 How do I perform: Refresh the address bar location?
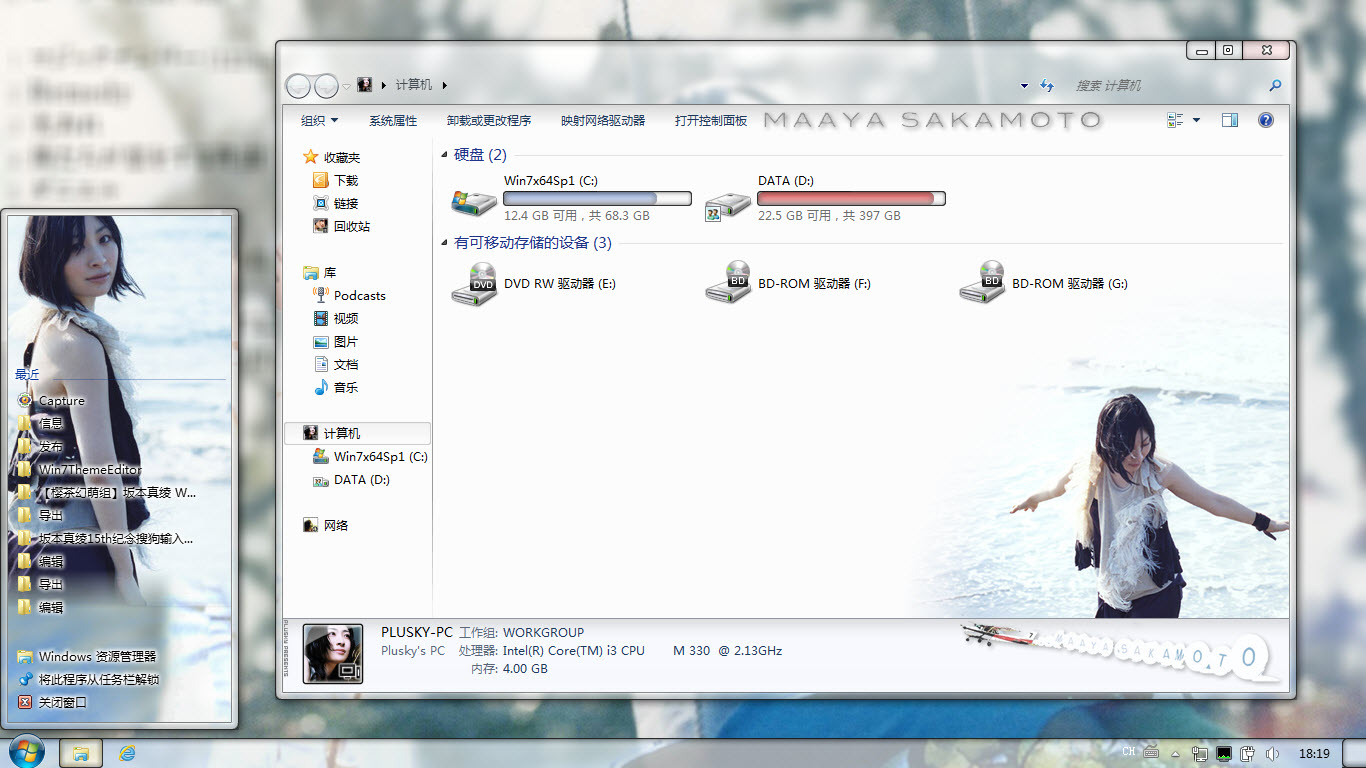coord(1047,86)
